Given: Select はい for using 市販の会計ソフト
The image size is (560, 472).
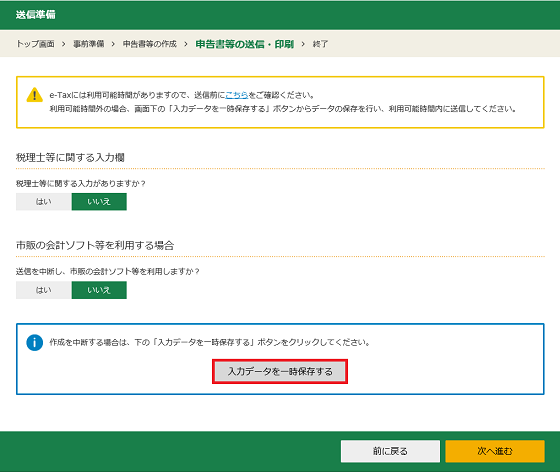Looking at the screenshot, I should (44, 290).
